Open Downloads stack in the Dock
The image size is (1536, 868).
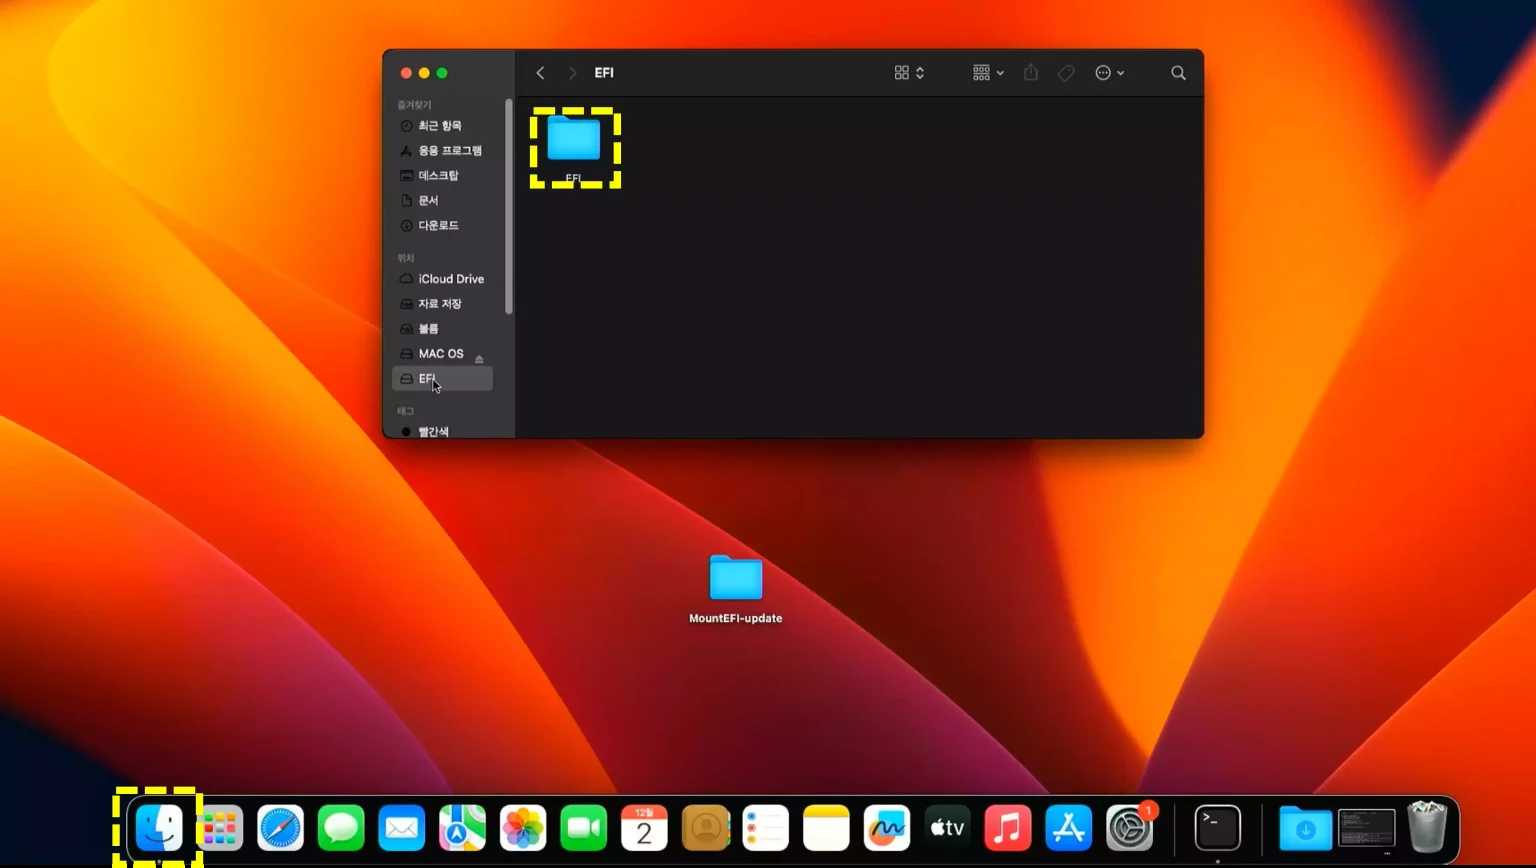[1305, 828]
